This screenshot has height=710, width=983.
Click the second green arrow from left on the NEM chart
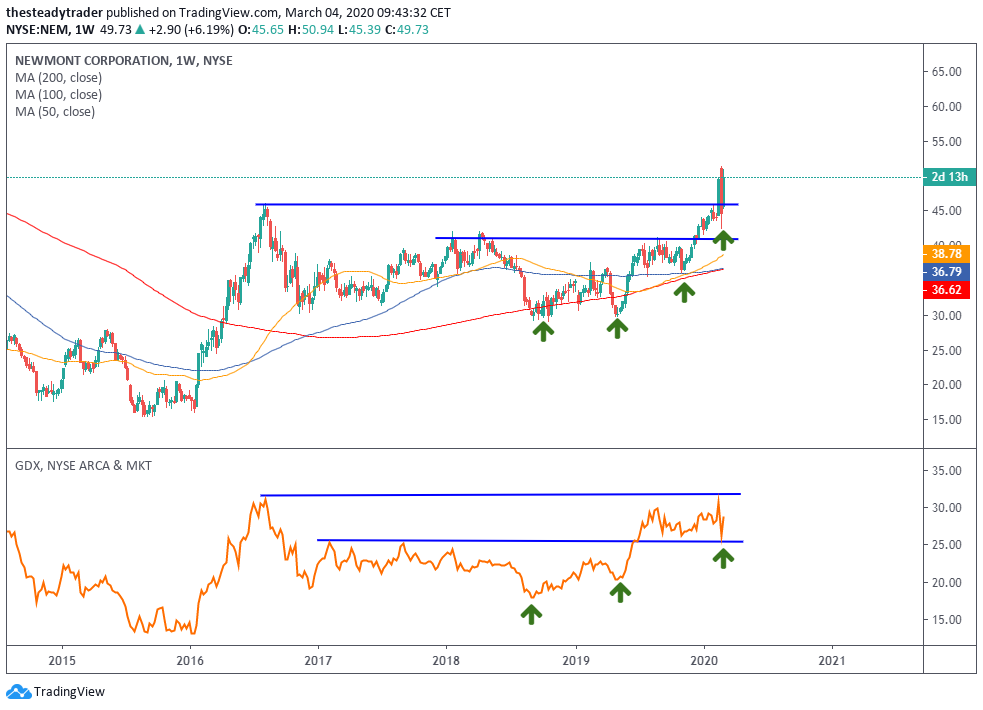pyautogui.click(x=617, y=327)
